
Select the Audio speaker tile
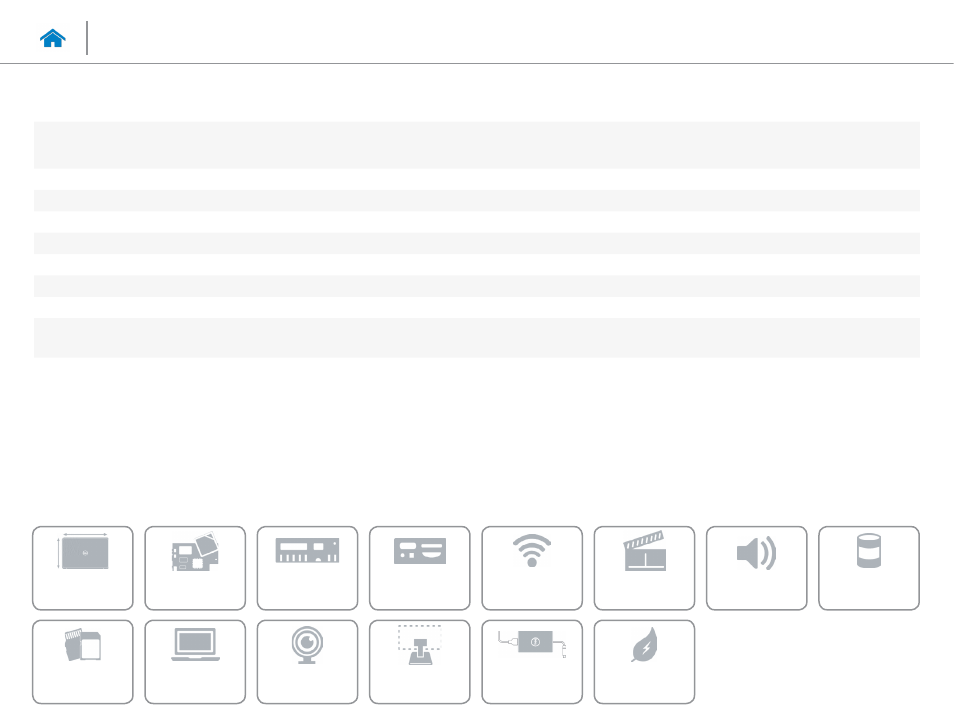click(x=756, y=568)
